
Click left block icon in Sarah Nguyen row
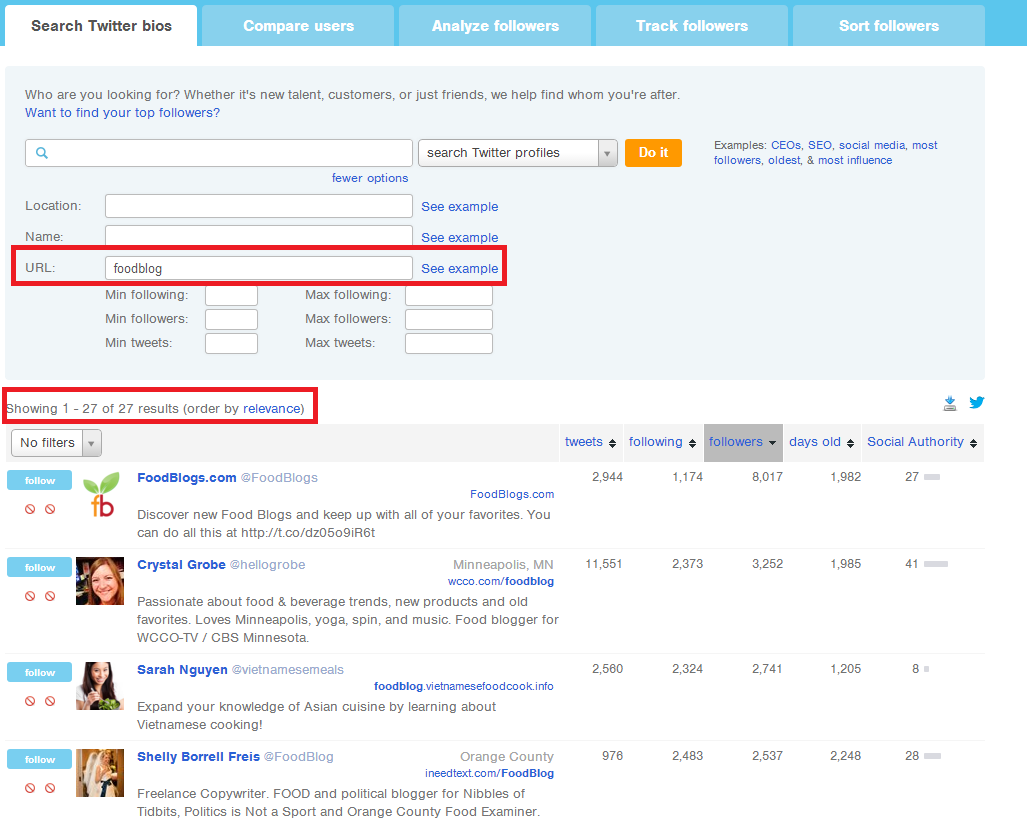click(x=30, y=701)
